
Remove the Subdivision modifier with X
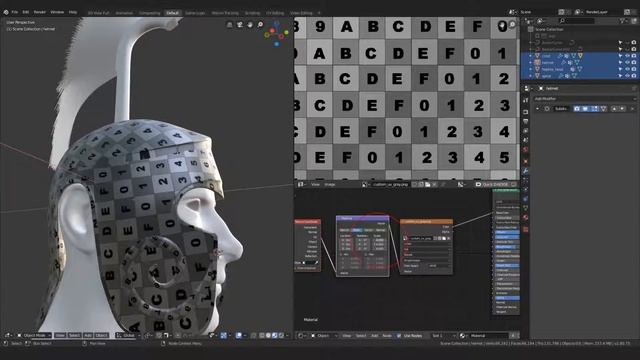(x=632, y=109)
